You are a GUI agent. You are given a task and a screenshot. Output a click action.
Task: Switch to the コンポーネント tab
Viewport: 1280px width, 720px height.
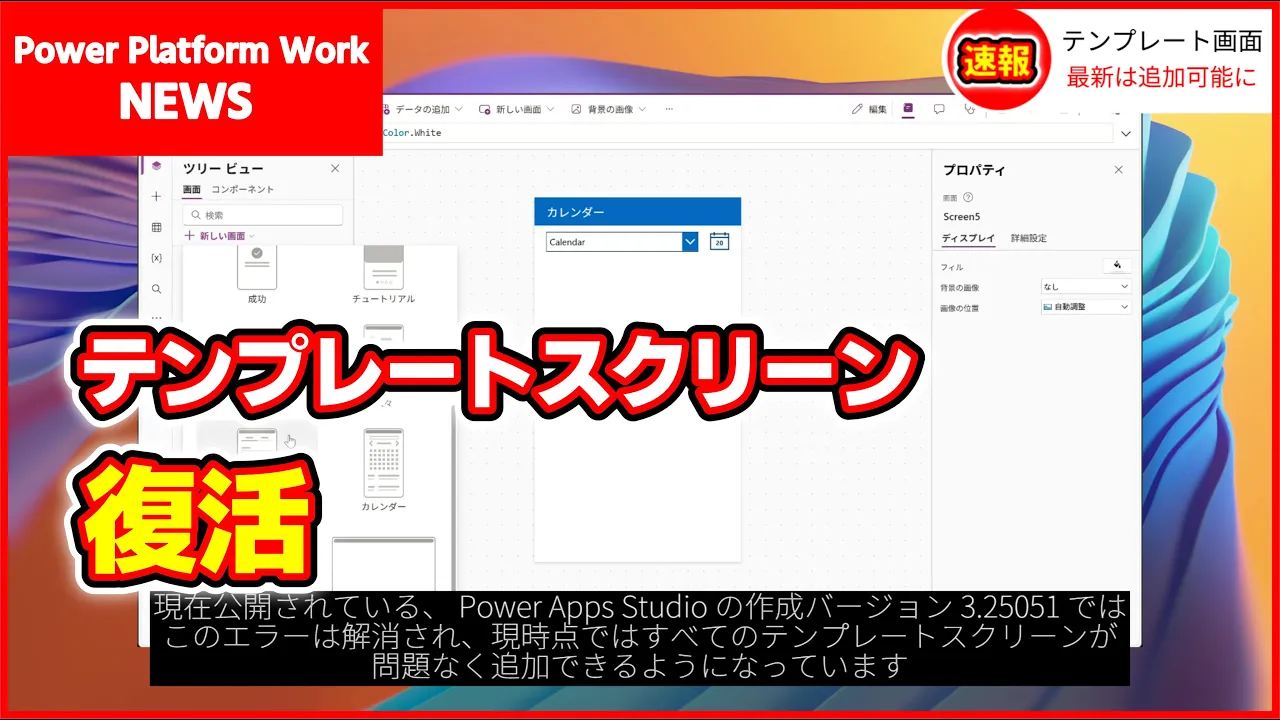coord(243,189)
